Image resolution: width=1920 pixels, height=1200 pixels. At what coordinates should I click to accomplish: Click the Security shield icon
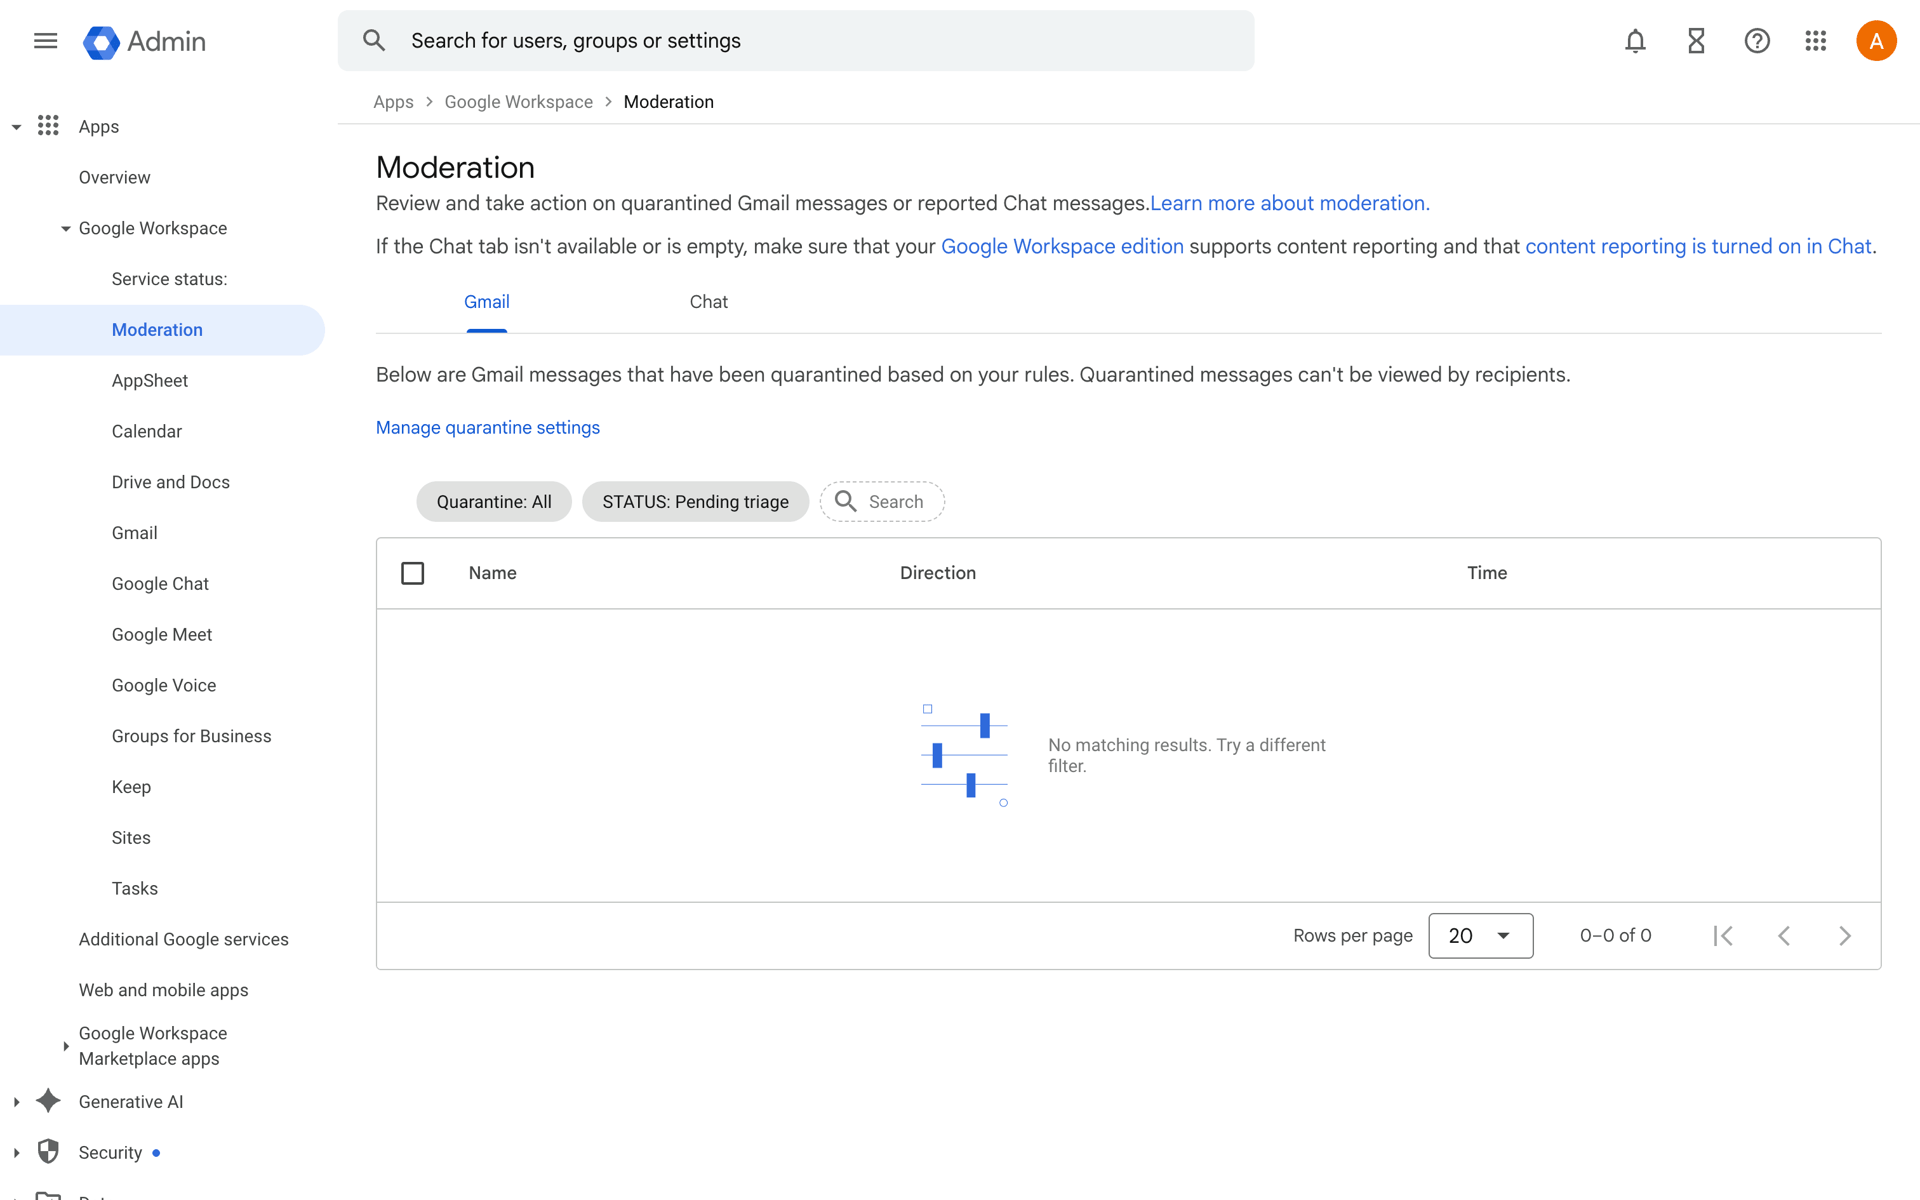click(x=48, y=1152)
